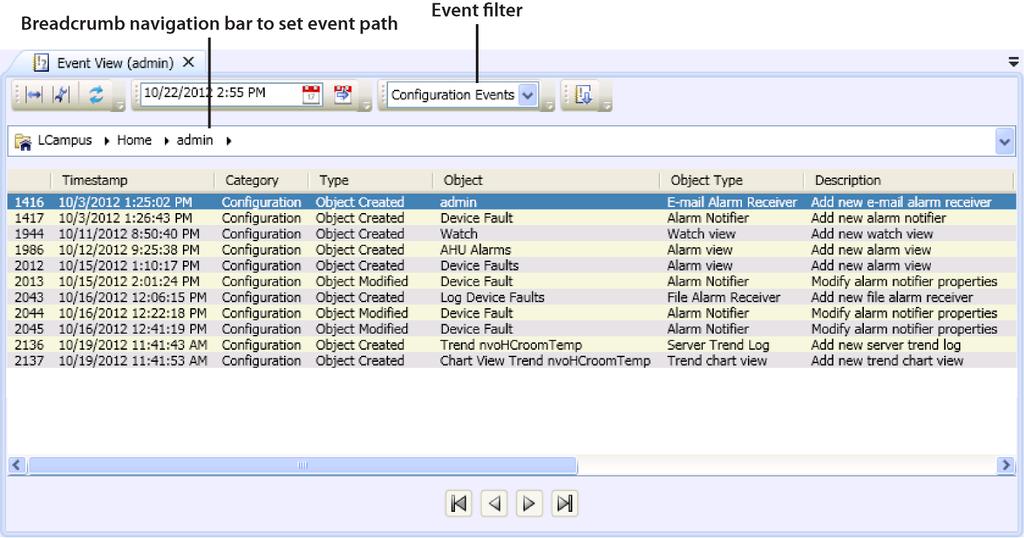Screen dimensions: 1024x538
Task: Go to first page of events
Action: [459, 503]
